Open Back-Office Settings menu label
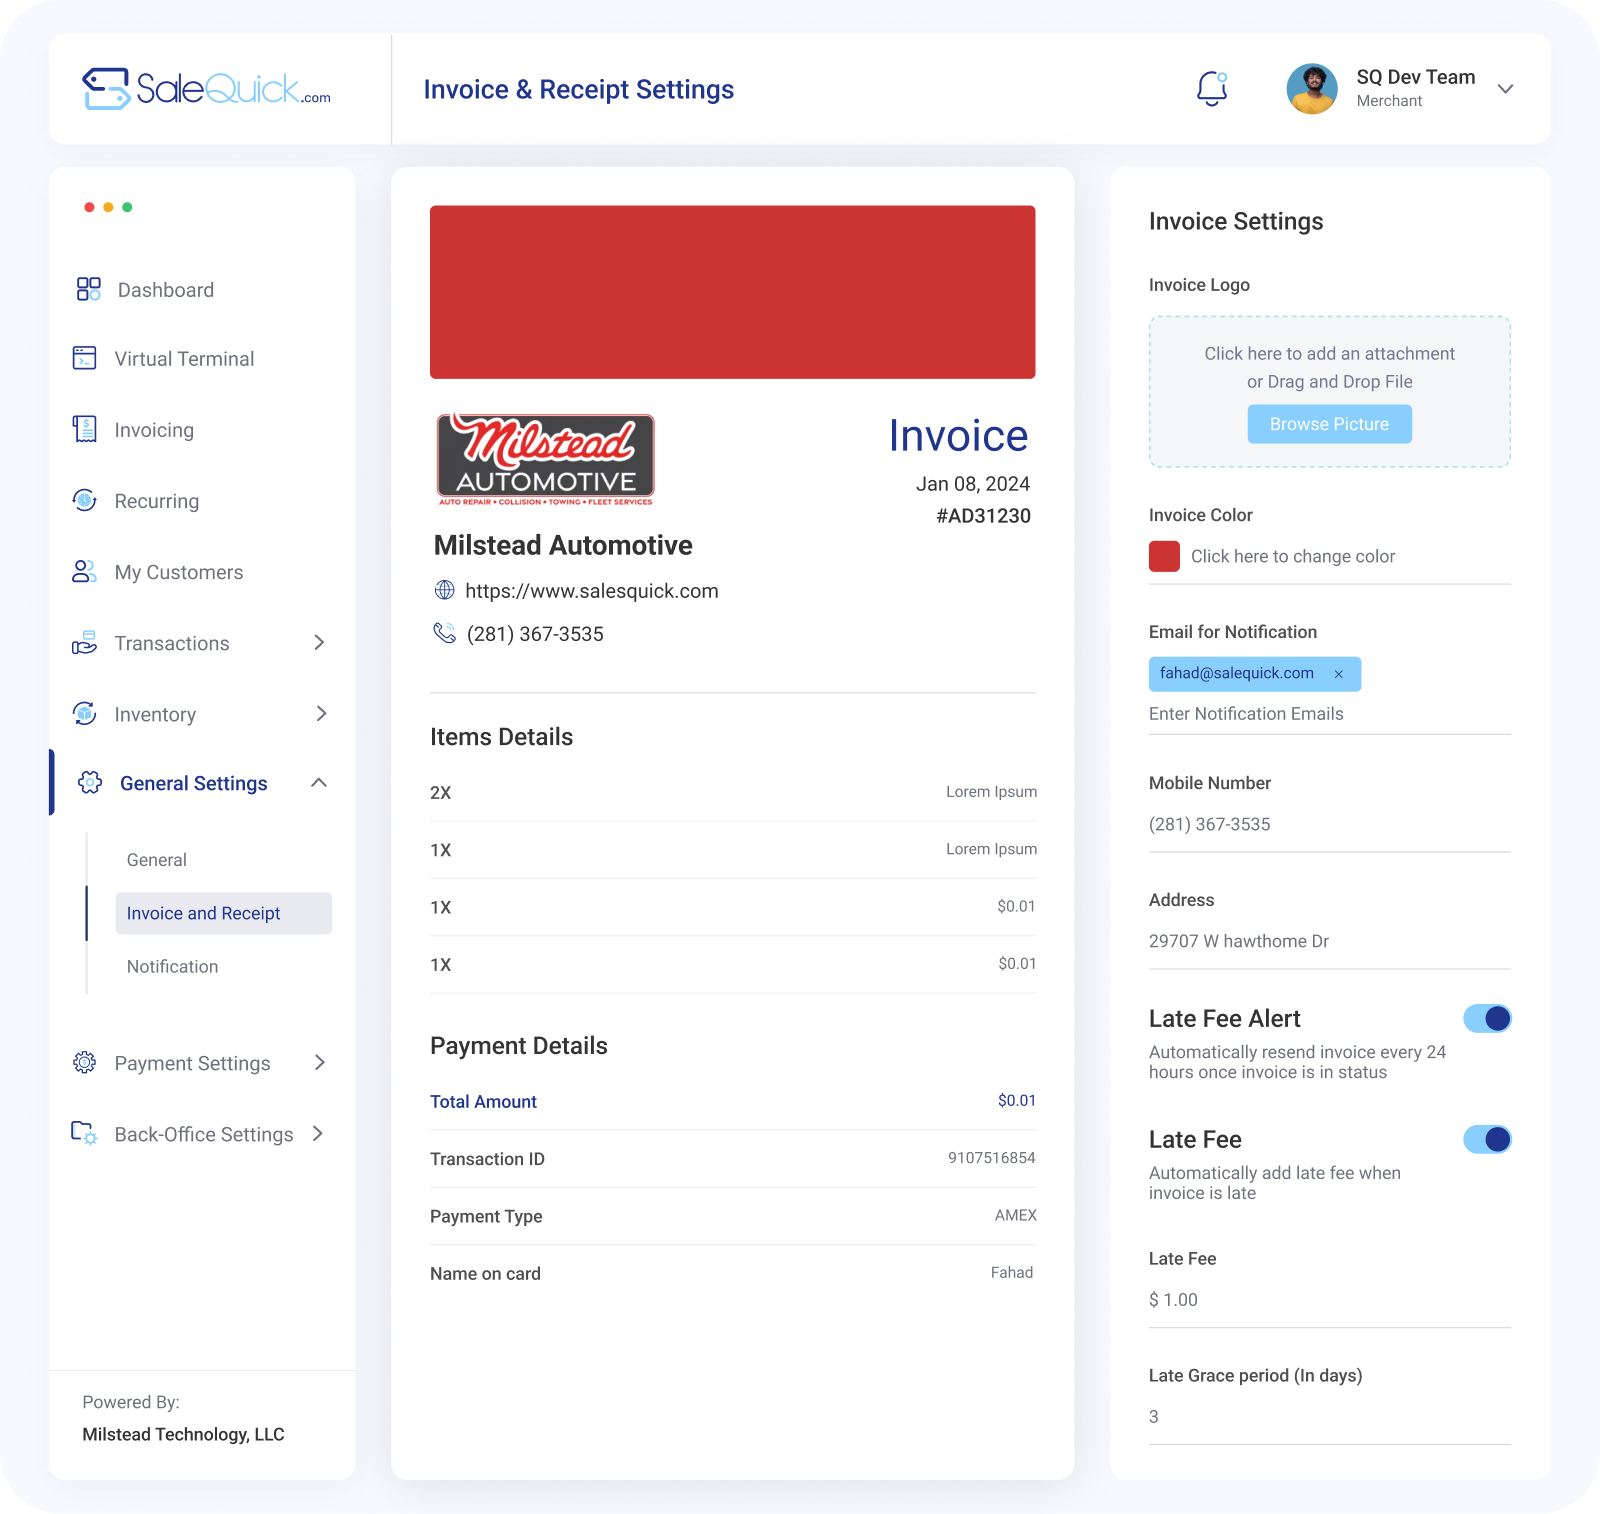The width and height of the screenshot is (1600, 1514). click(x=204, y=1134)
